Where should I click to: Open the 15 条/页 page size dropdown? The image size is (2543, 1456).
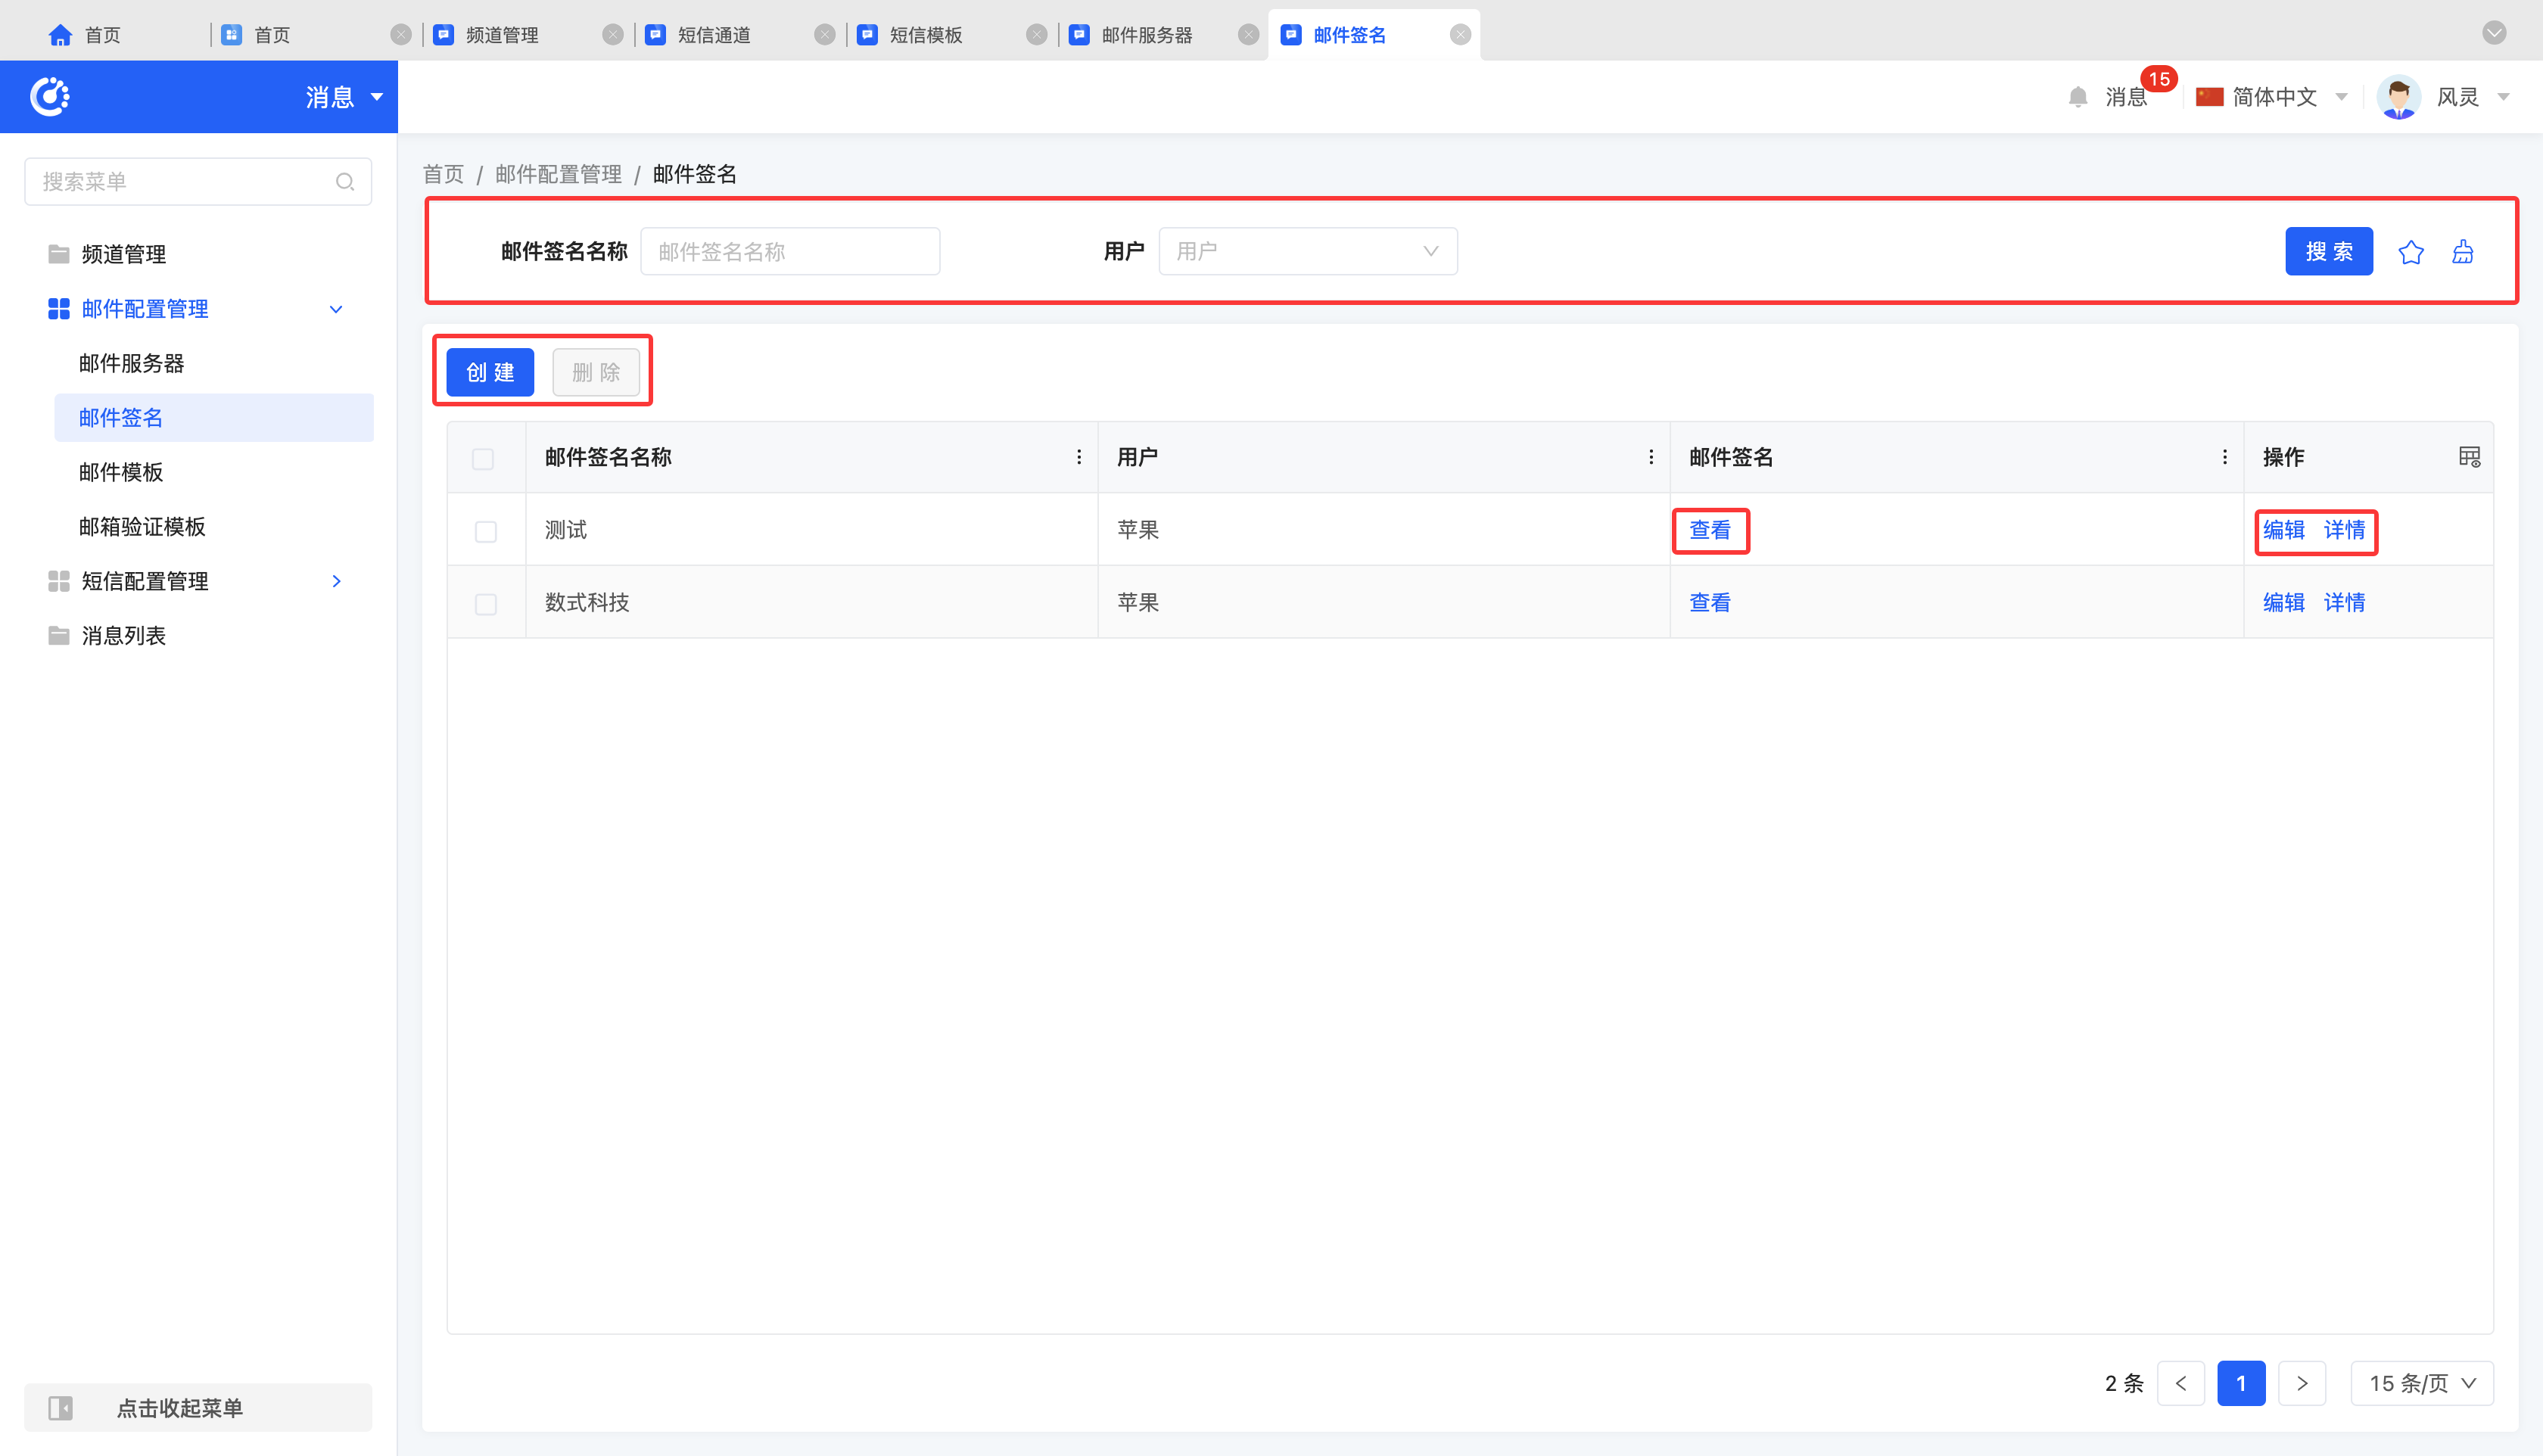pos(2422,1384)
